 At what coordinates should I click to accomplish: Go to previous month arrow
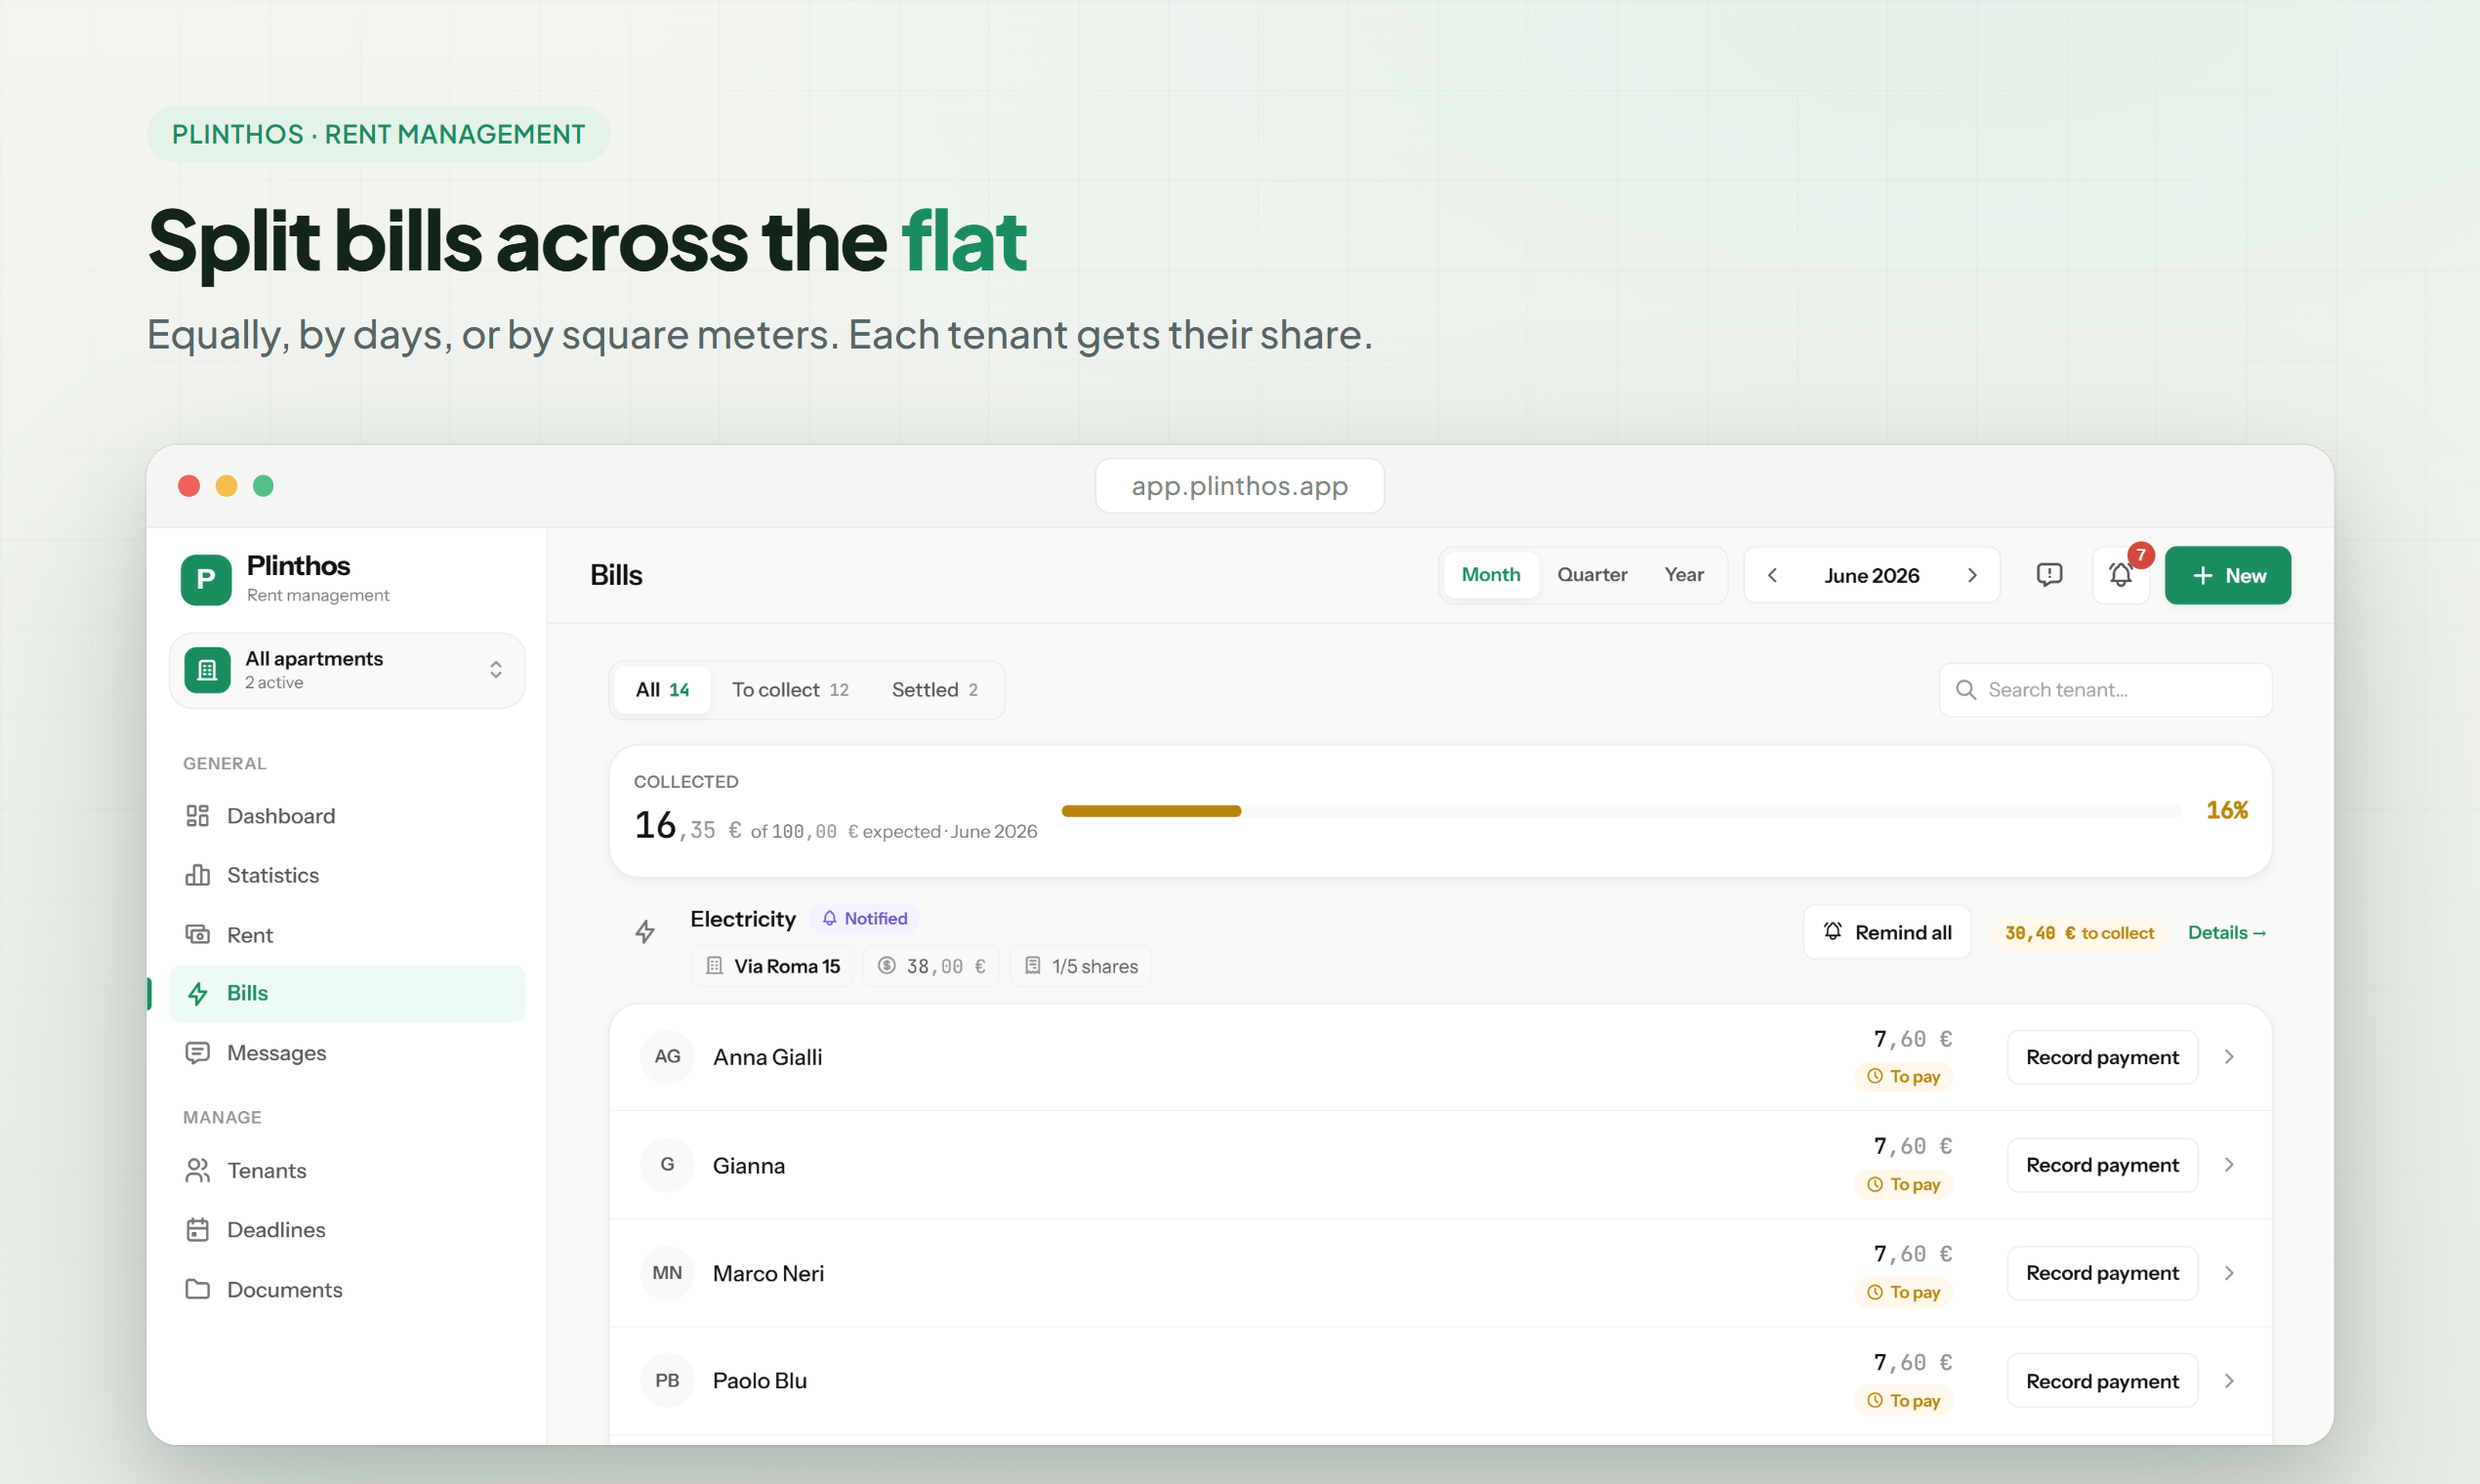[1772, 575]
